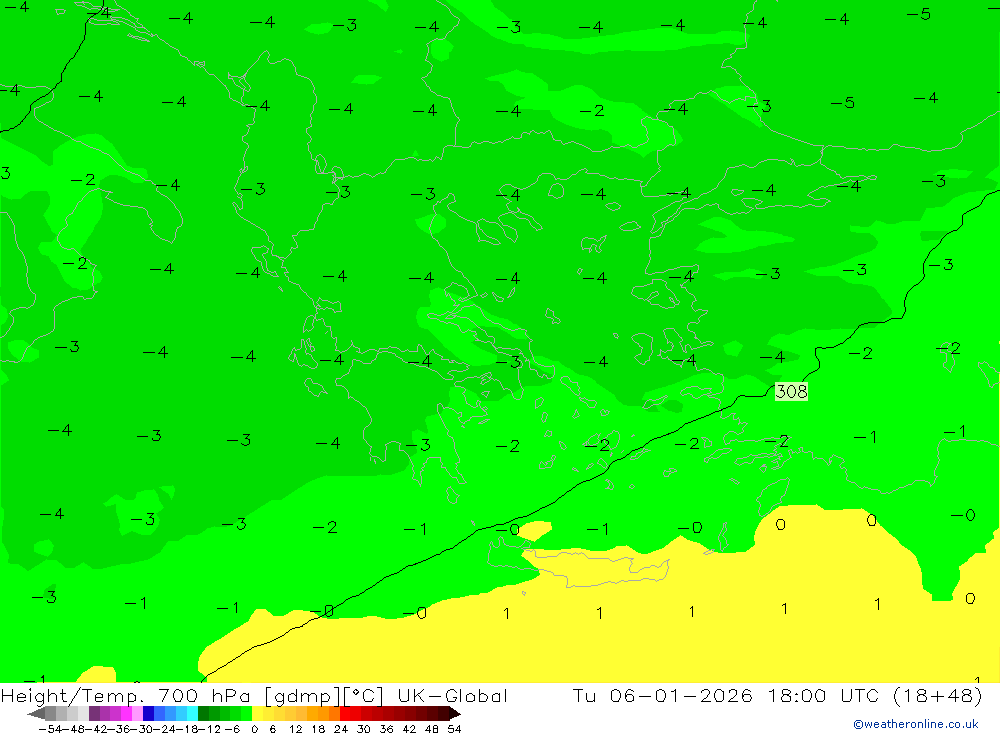Open the weatheronline.co.uk copyright link
The height and width of the screenshot is (733, 1000).
[916, 724]
